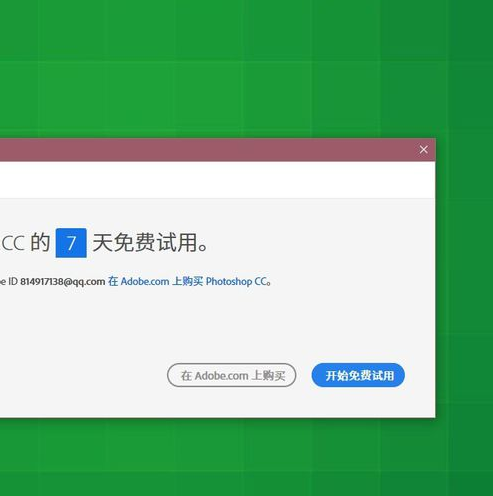The width and height of the screenshot is (493, 496).
Task: Click the 开始免费试用 button
Action: [x=358, y=375]
